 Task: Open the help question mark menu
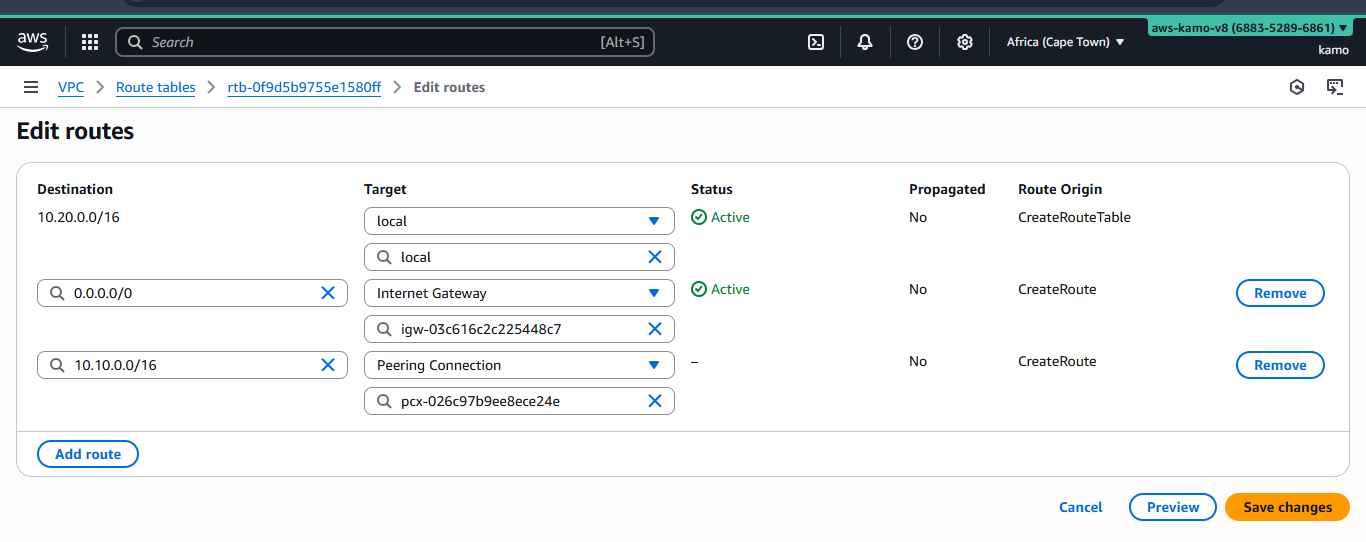click(x=914, y=42)
